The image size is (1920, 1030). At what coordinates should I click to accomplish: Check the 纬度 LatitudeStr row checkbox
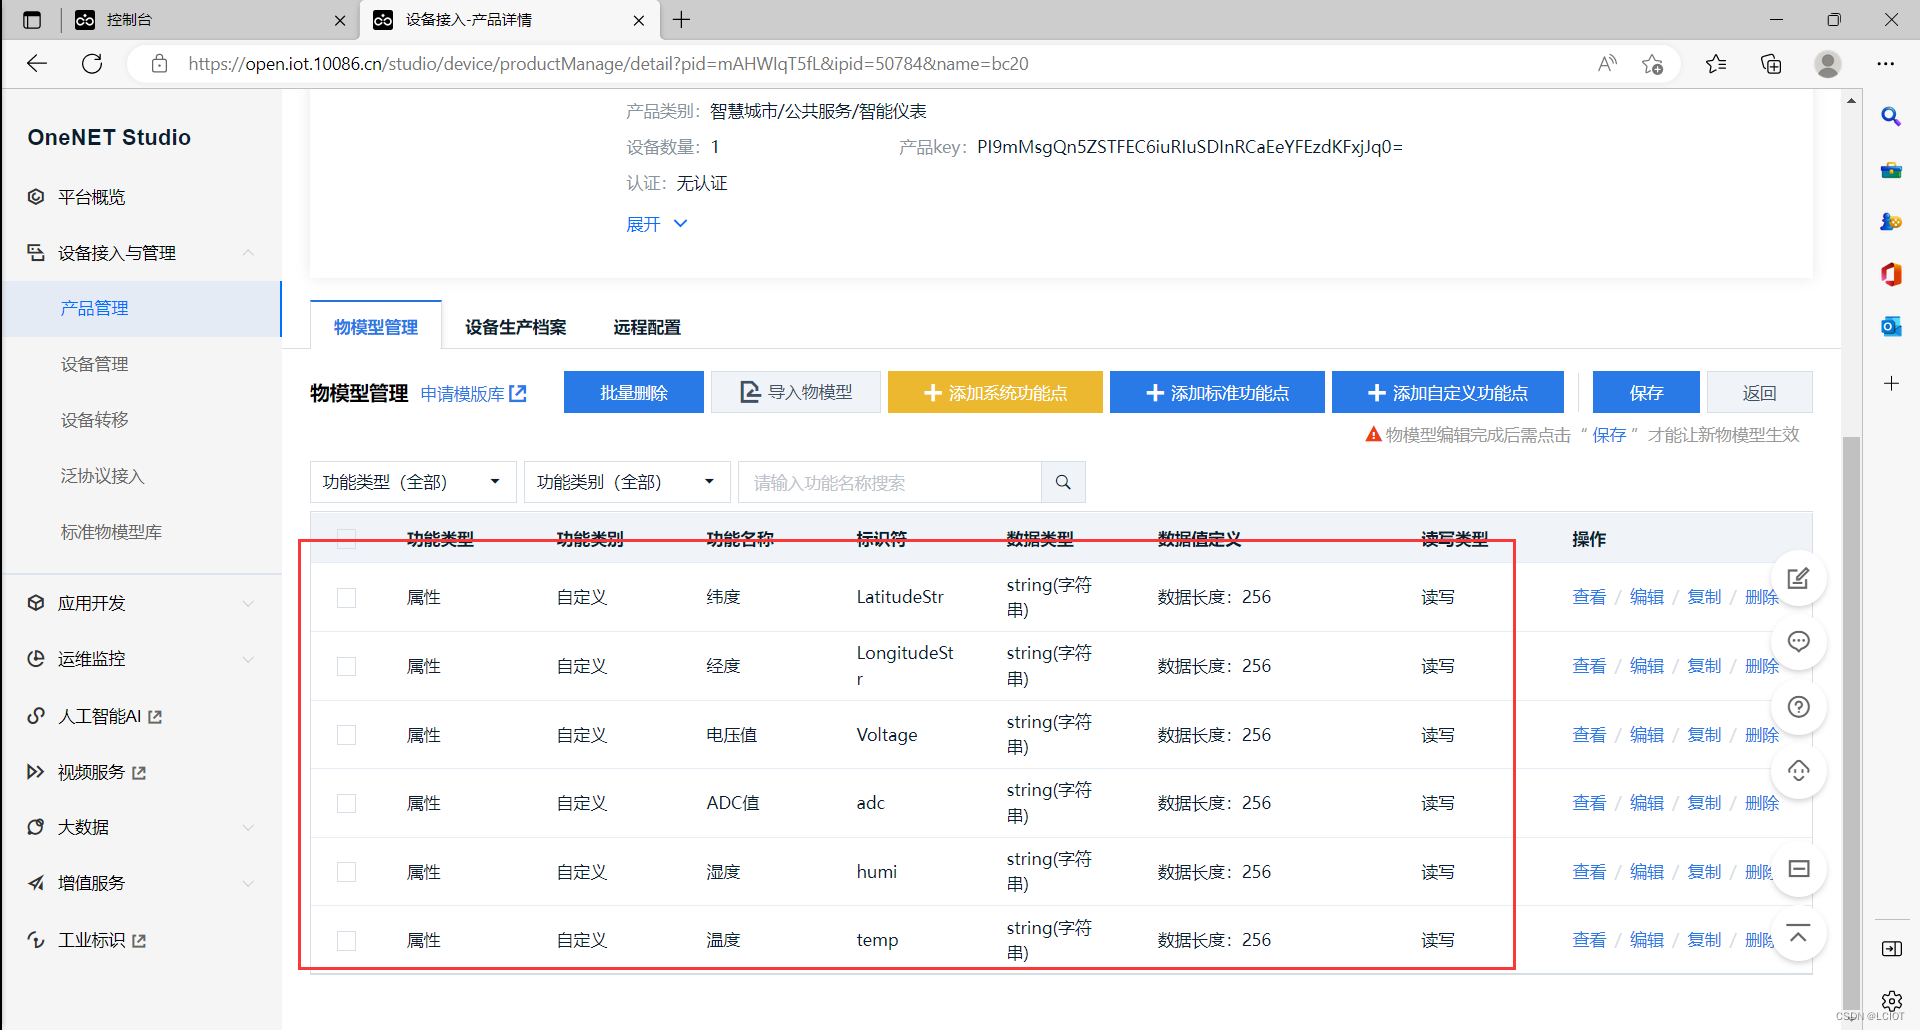click(346, 597)
